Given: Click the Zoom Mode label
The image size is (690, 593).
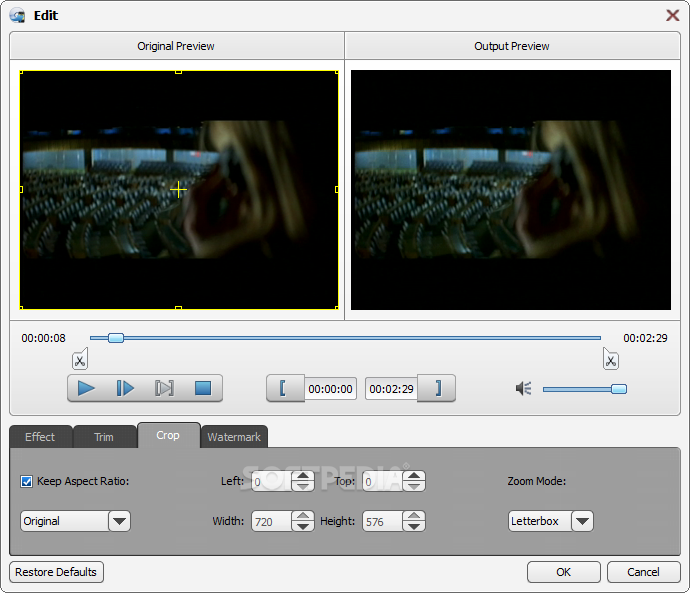Looking at the screenshot, I should (537, 481).
